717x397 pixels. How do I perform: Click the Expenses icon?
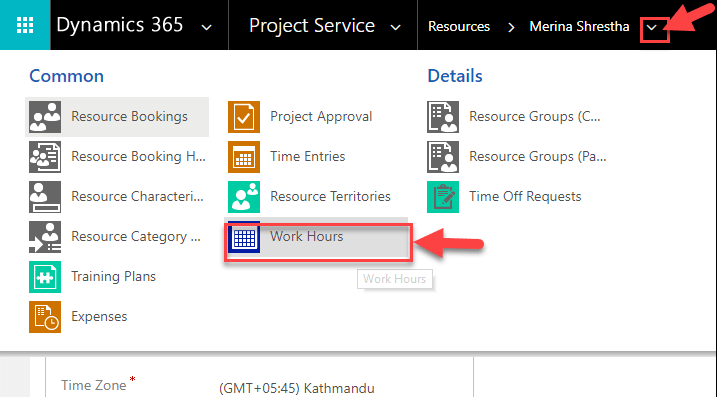click(45, 317)
